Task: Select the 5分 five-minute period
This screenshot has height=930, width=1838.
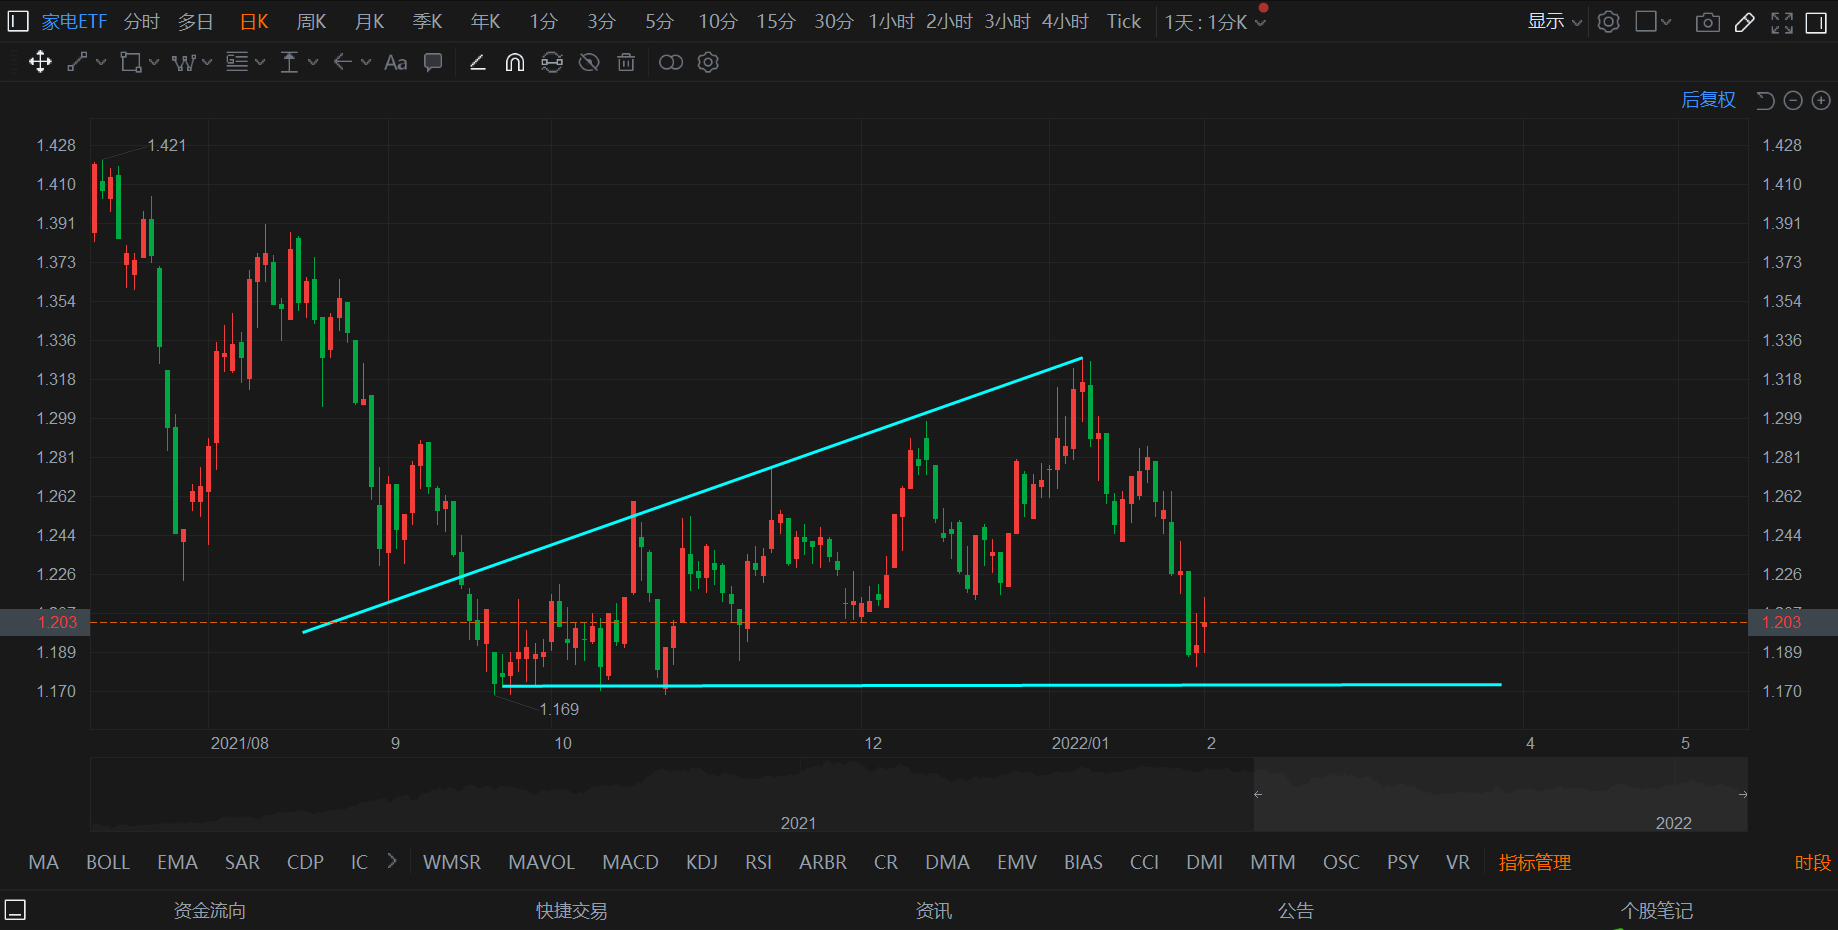Action: coord(659,22)
